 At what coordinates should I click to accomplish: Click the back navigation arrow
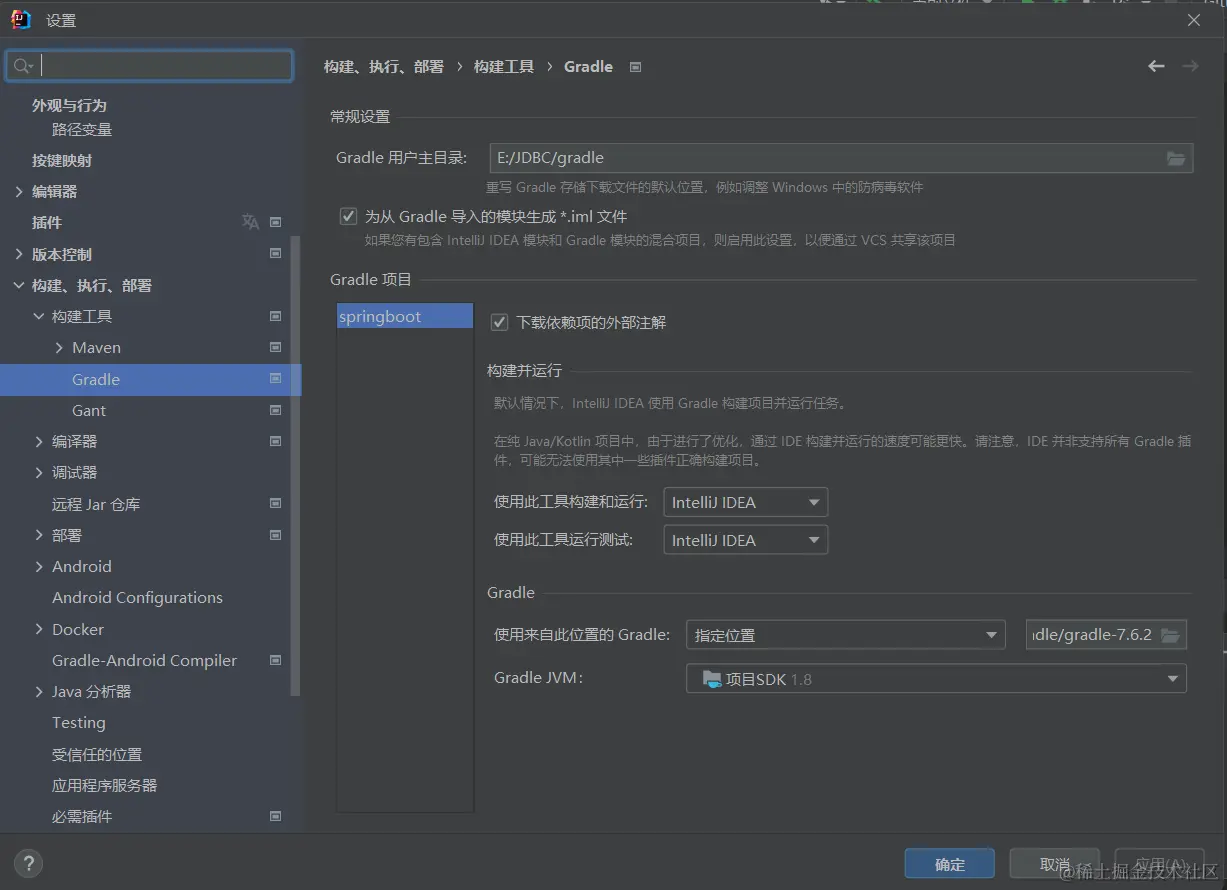1156,66
